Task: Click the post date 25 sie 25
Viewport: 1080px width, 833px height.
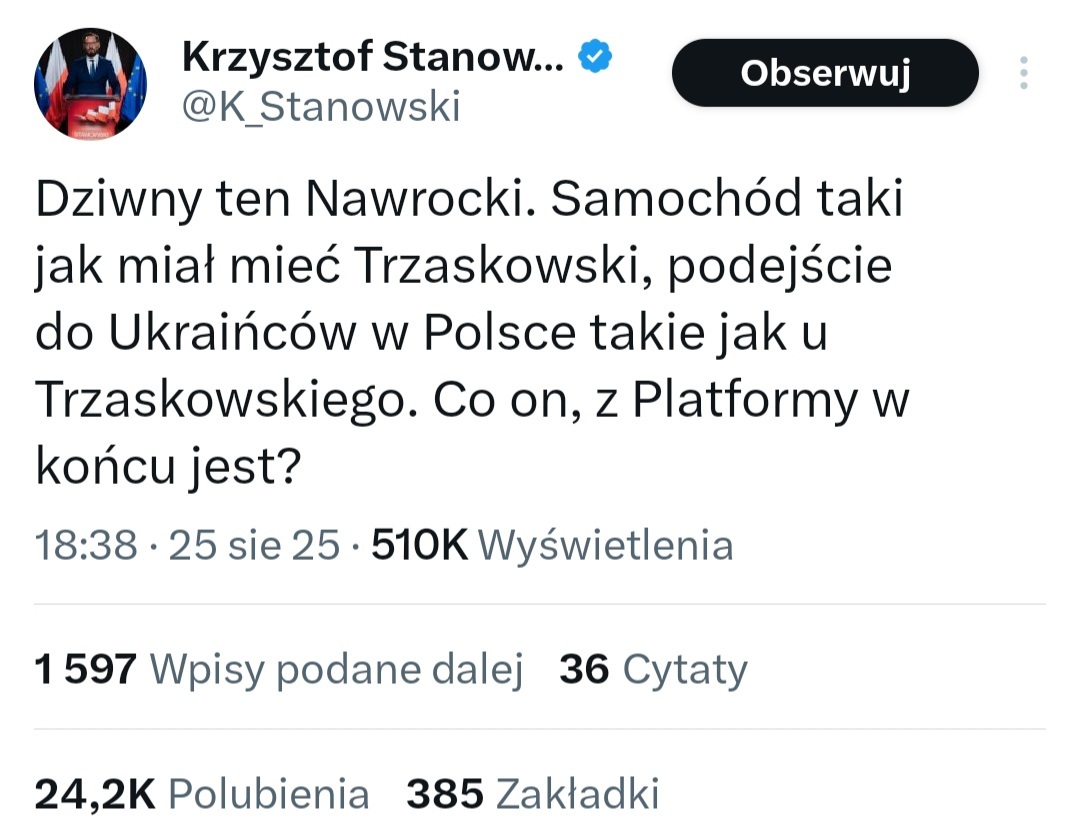Action: tap(254, 545)
